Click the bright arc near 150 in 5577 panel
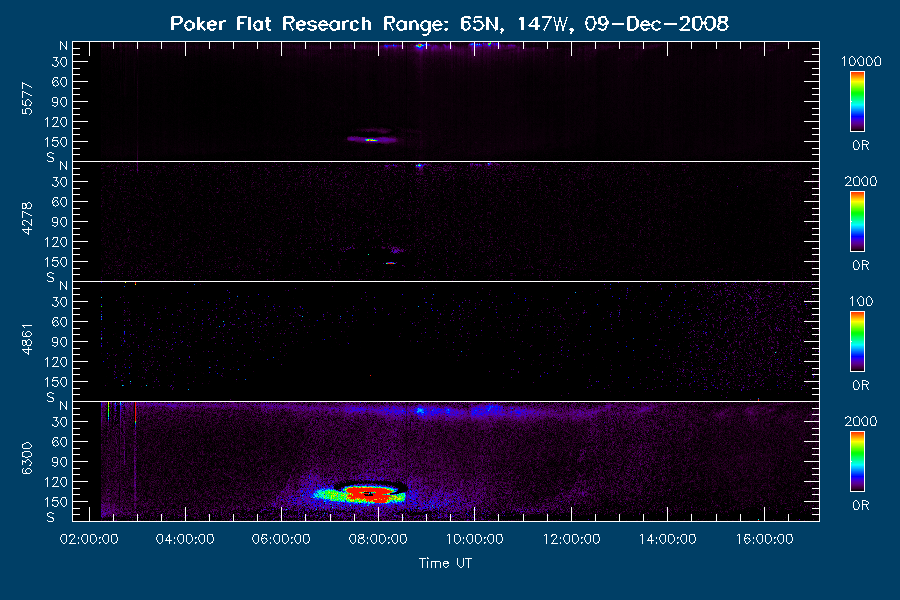This screenshot has height=600, width=900. [371, 140]
